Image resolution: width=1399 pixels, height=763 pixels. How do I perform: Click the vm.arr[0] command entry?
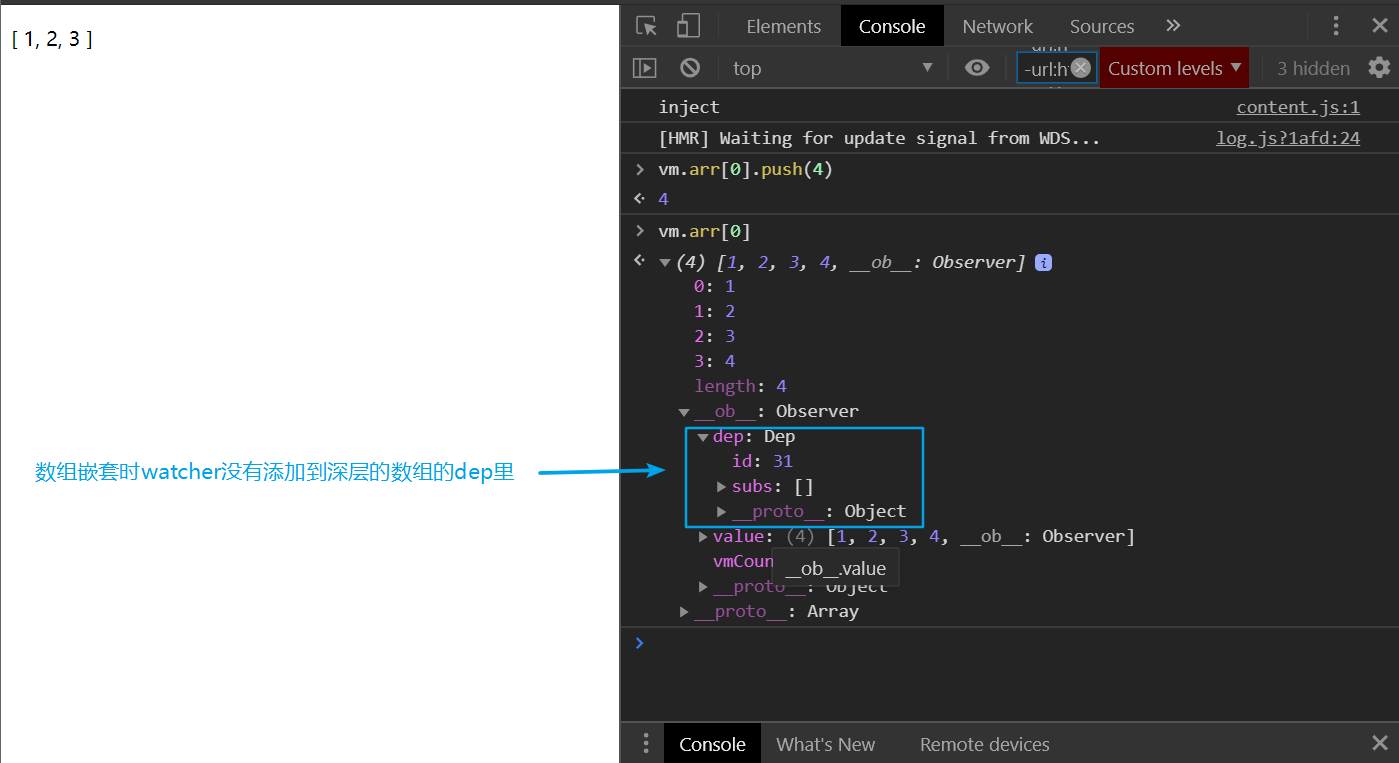pyautogui.click(x=704, y=231)
